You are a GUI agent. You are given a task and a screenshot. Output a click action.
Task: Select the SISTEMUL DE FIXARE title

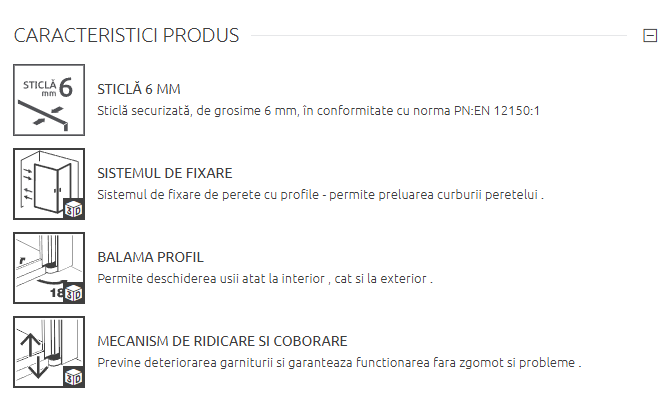(165, 173)
